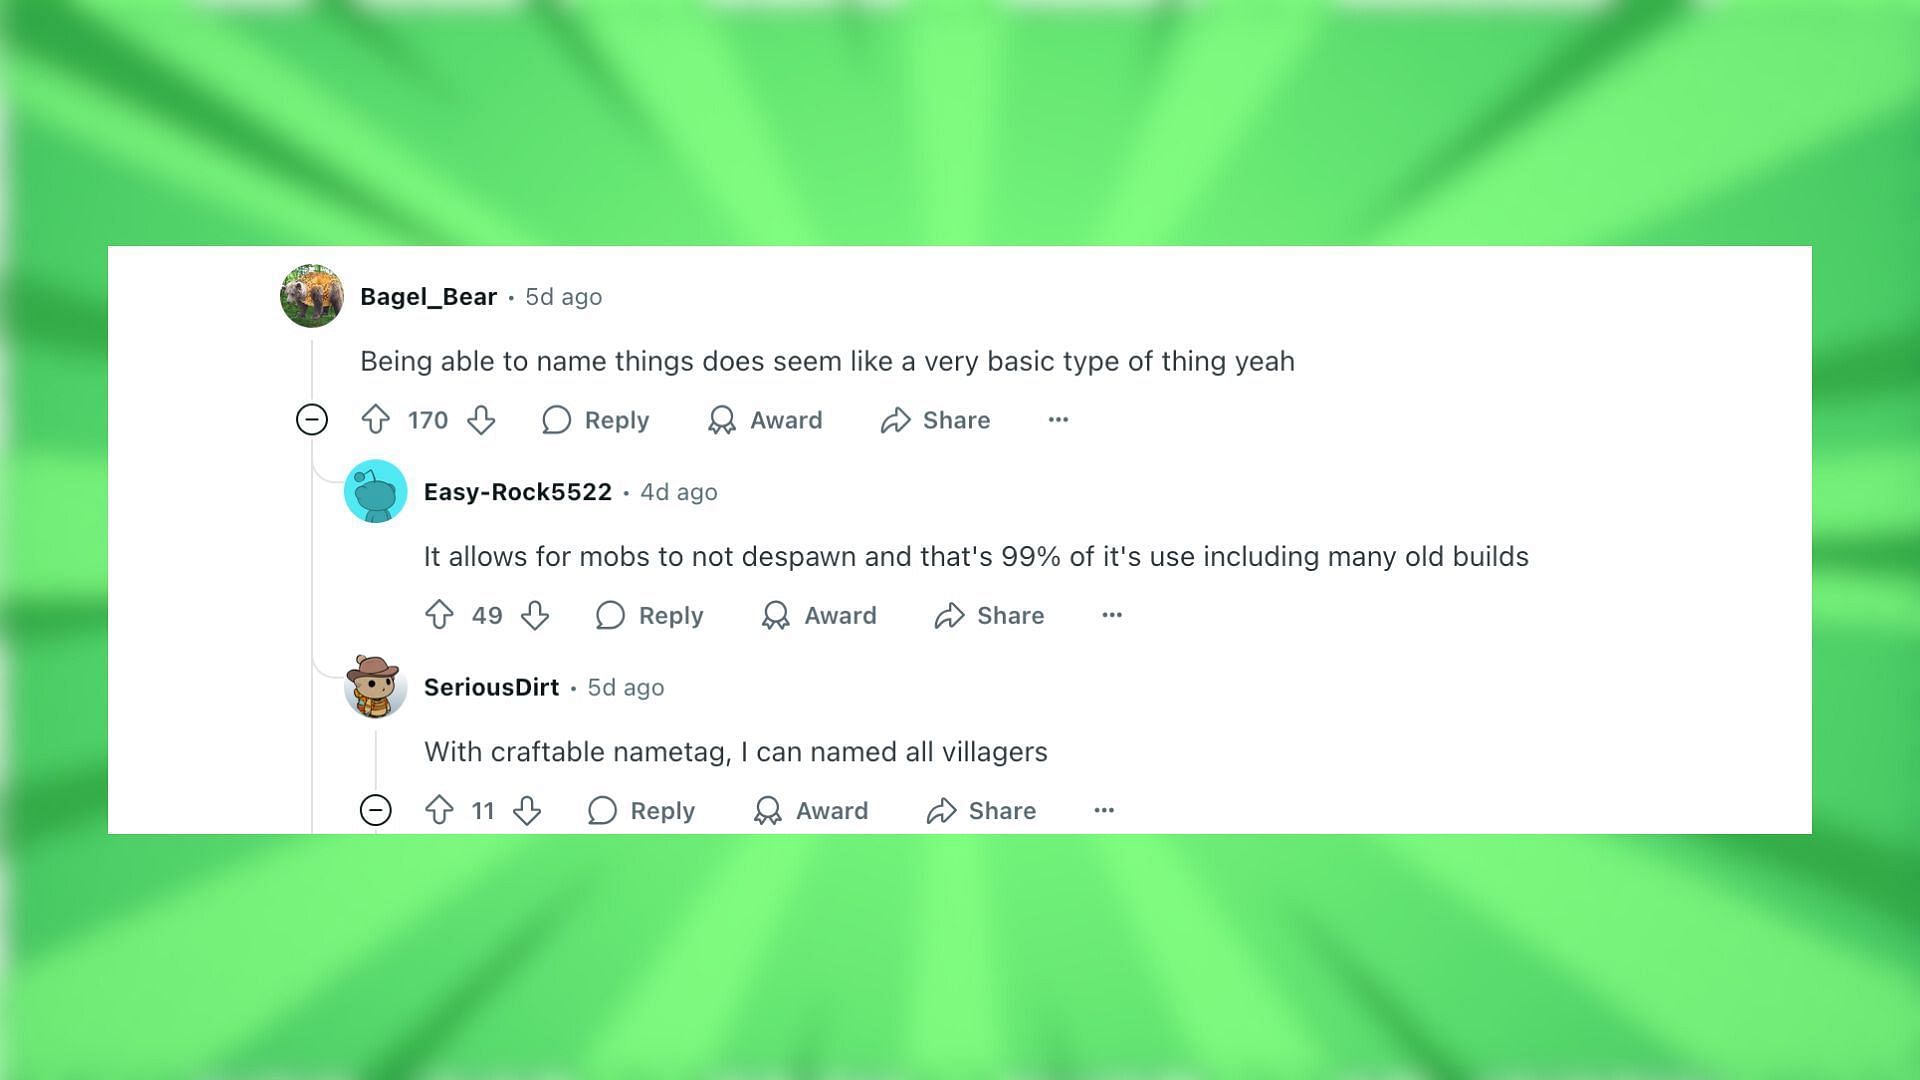Collapse Bagel_Bear's comment thread
This screenshot has height=1080, width=1920.
(x=312, y=420)
